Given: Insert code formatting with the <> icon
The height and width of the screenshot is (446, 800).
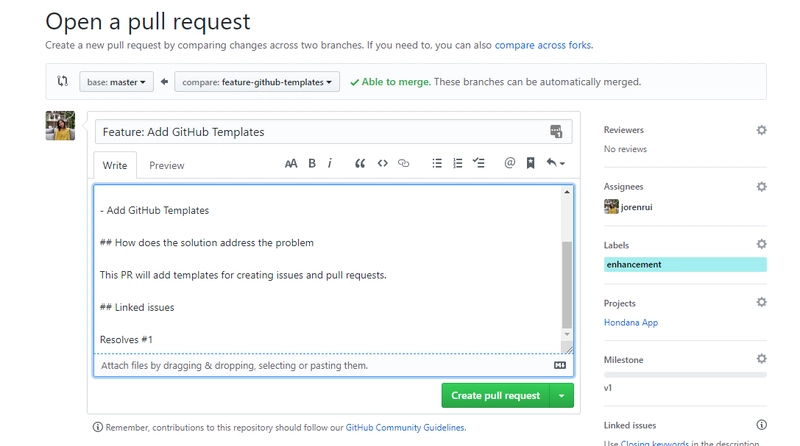Looking at the screenshot, I should pyautogui.click(x=382, y=164).
